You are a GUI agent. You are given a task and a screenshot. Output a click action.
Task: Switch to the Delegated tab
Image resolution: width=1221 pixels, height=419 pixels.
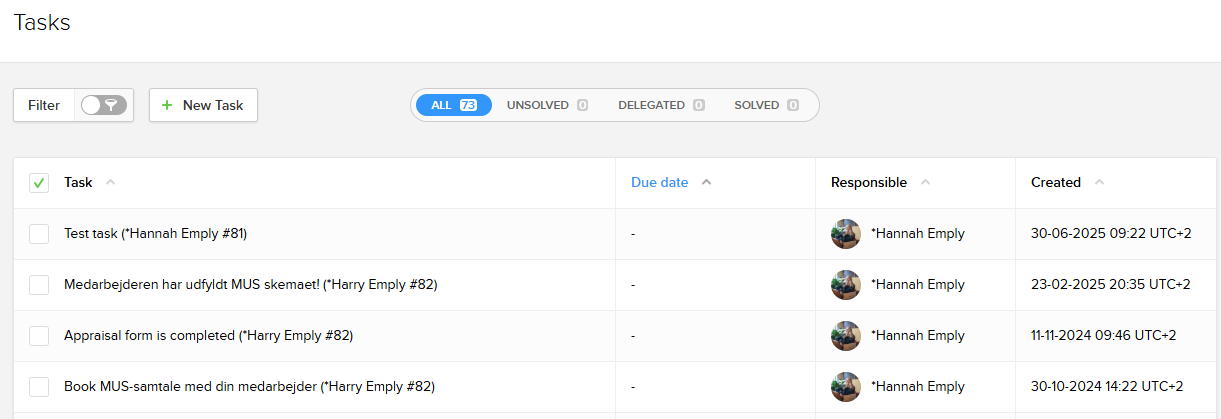660,105
